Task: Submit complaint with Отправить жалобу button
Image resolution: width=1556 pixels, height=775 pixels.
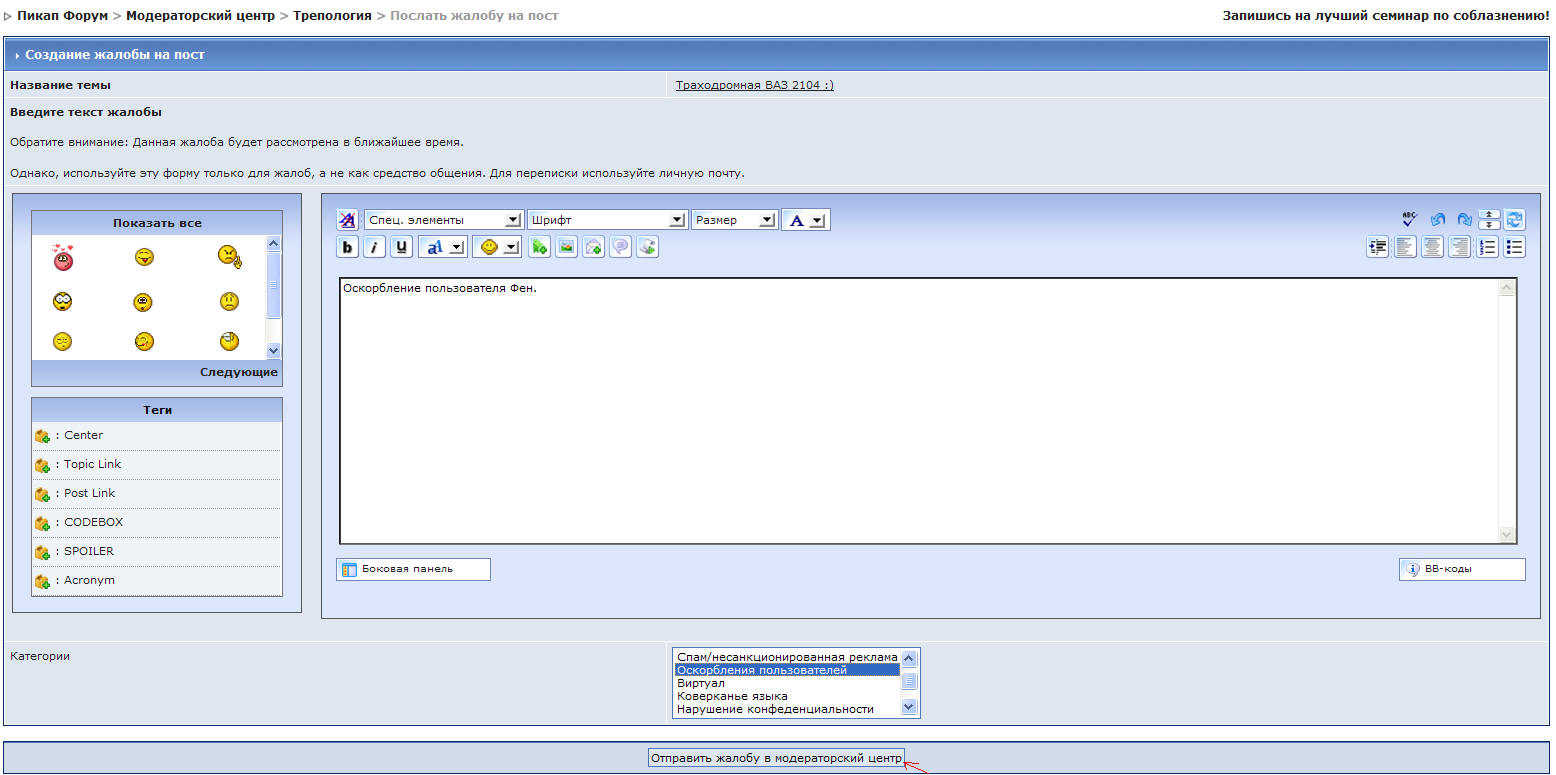Action: click(776, 758)
